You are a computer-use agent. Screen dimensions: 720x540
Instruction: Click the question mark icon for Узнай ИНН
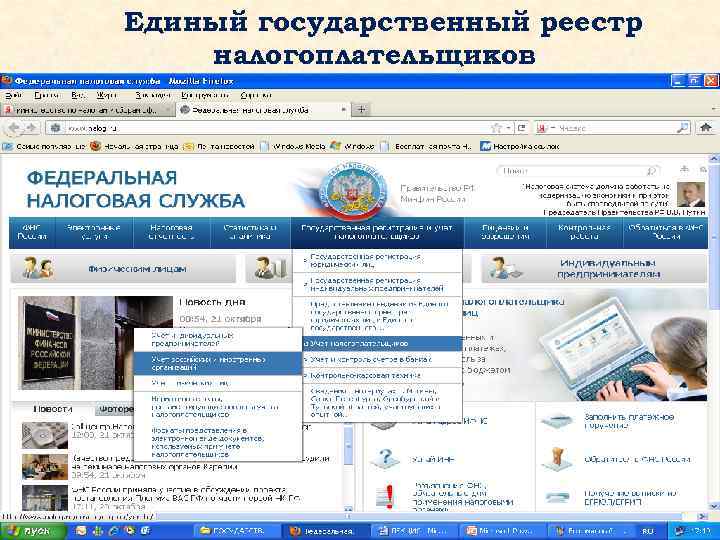[x=385, y=459]
